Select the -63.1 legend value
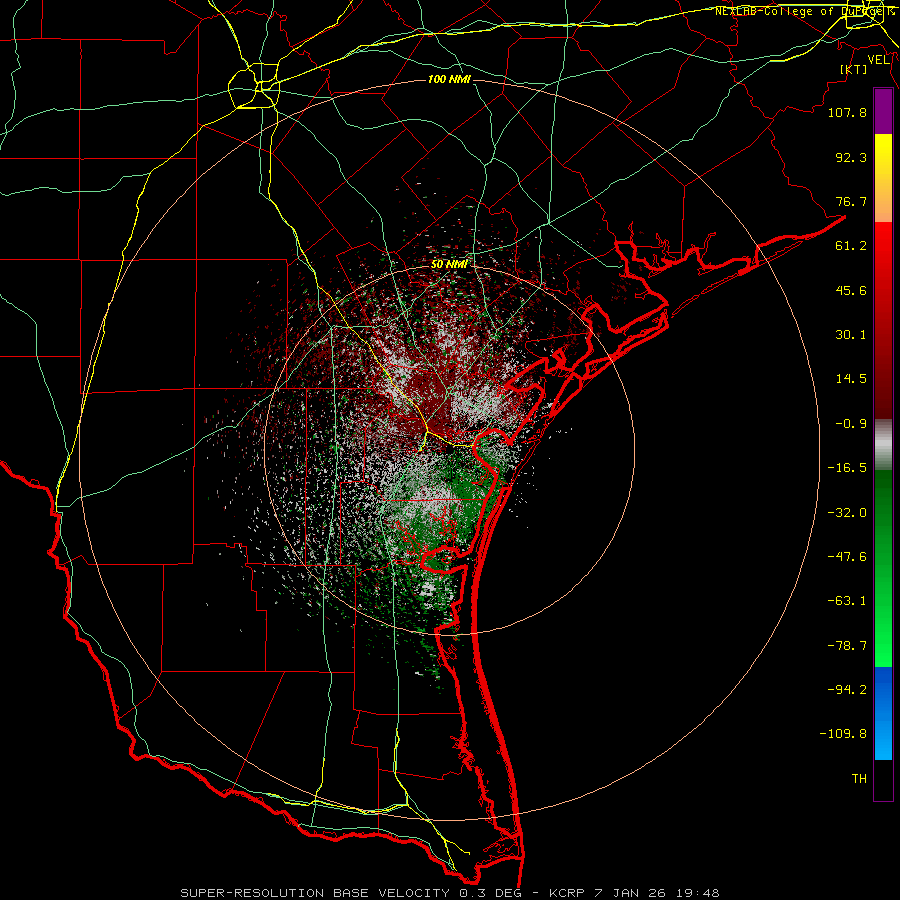The width and height of the screenshot is (900, 900). tap(847, 601)
